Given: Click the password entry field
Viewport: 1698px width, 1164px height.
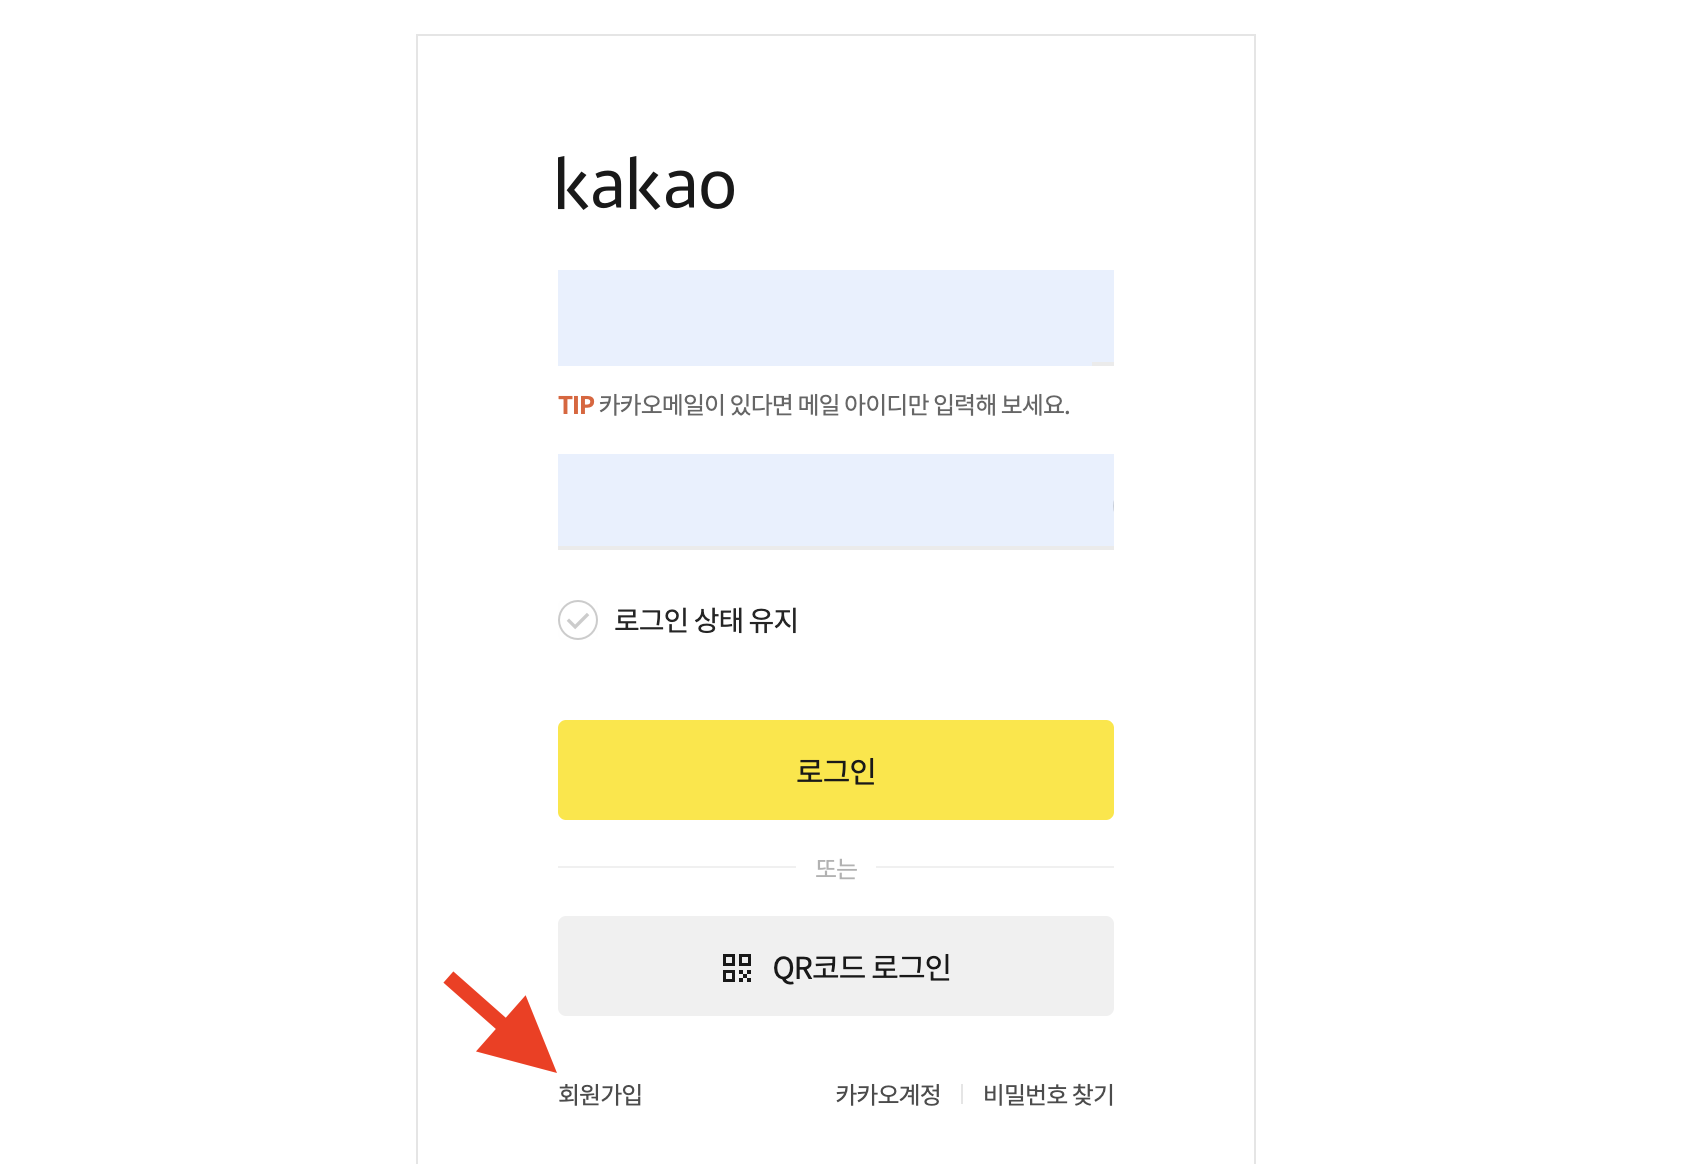Looking at the screenshot, I should click(x=835, y=500).
